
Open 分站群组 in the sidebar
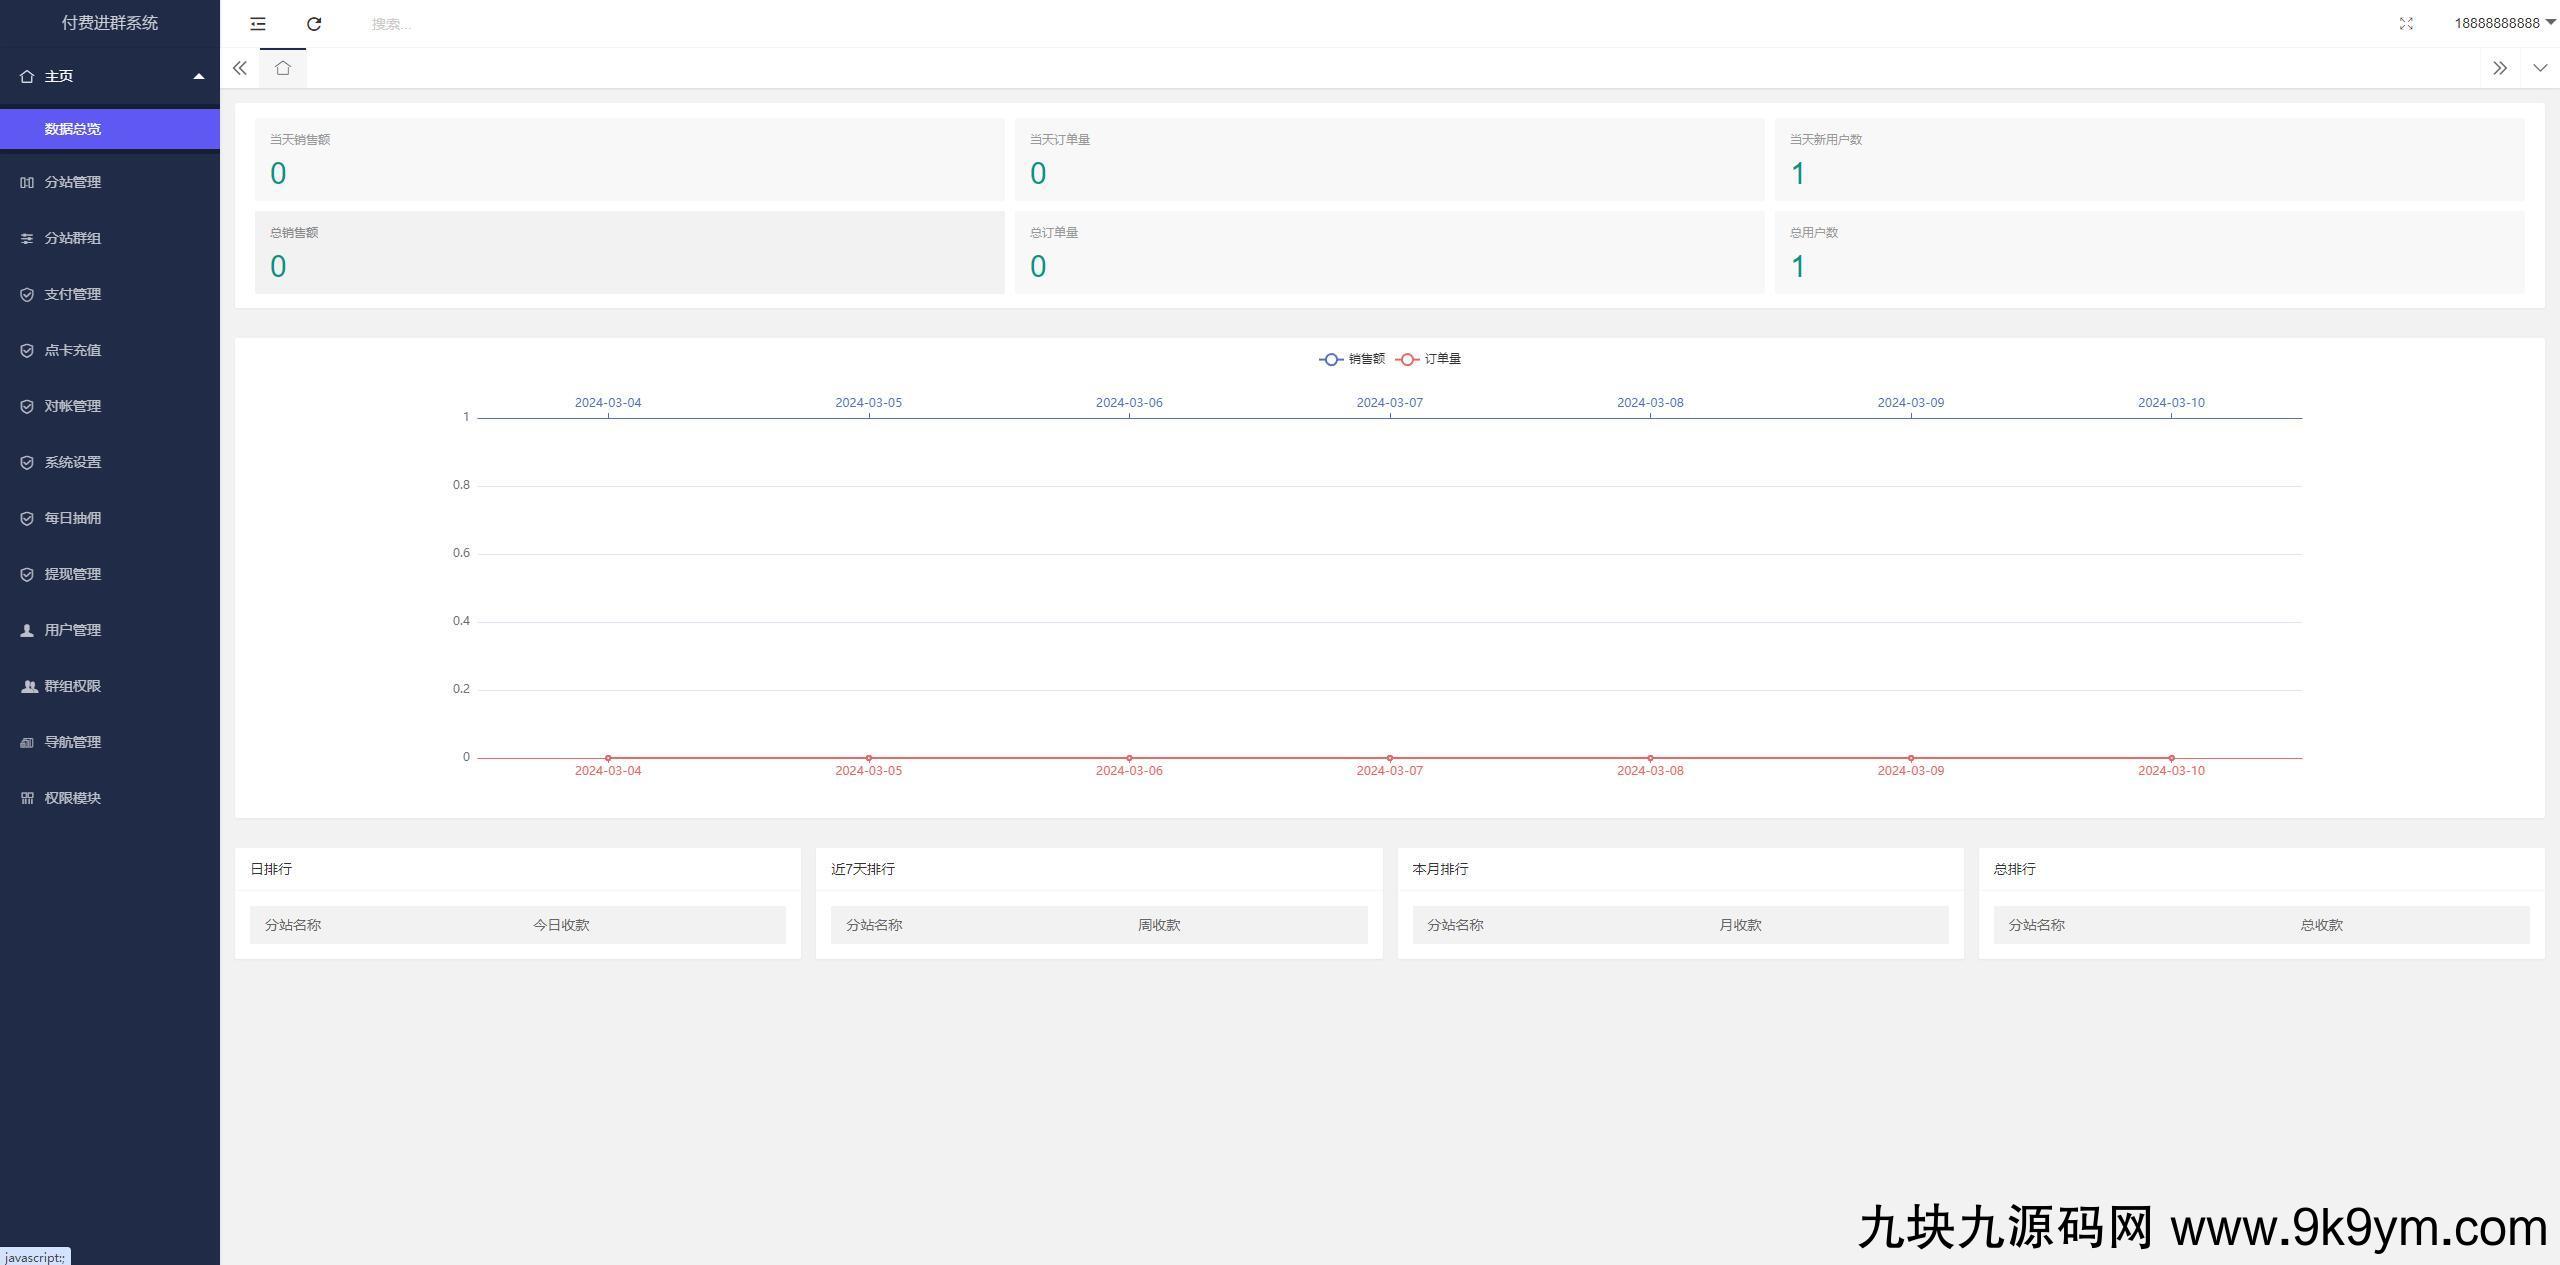(x=110, y=238)
